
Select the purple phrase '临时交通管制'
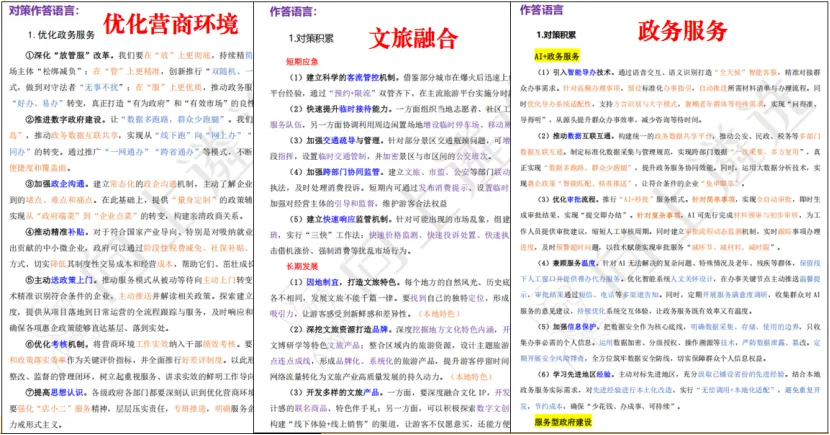pos(342,156)
